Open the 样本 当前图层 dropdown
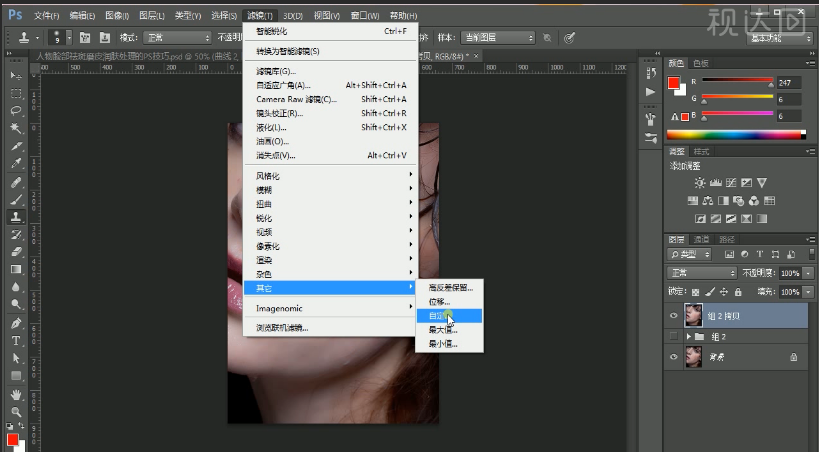 pos(497,38)
